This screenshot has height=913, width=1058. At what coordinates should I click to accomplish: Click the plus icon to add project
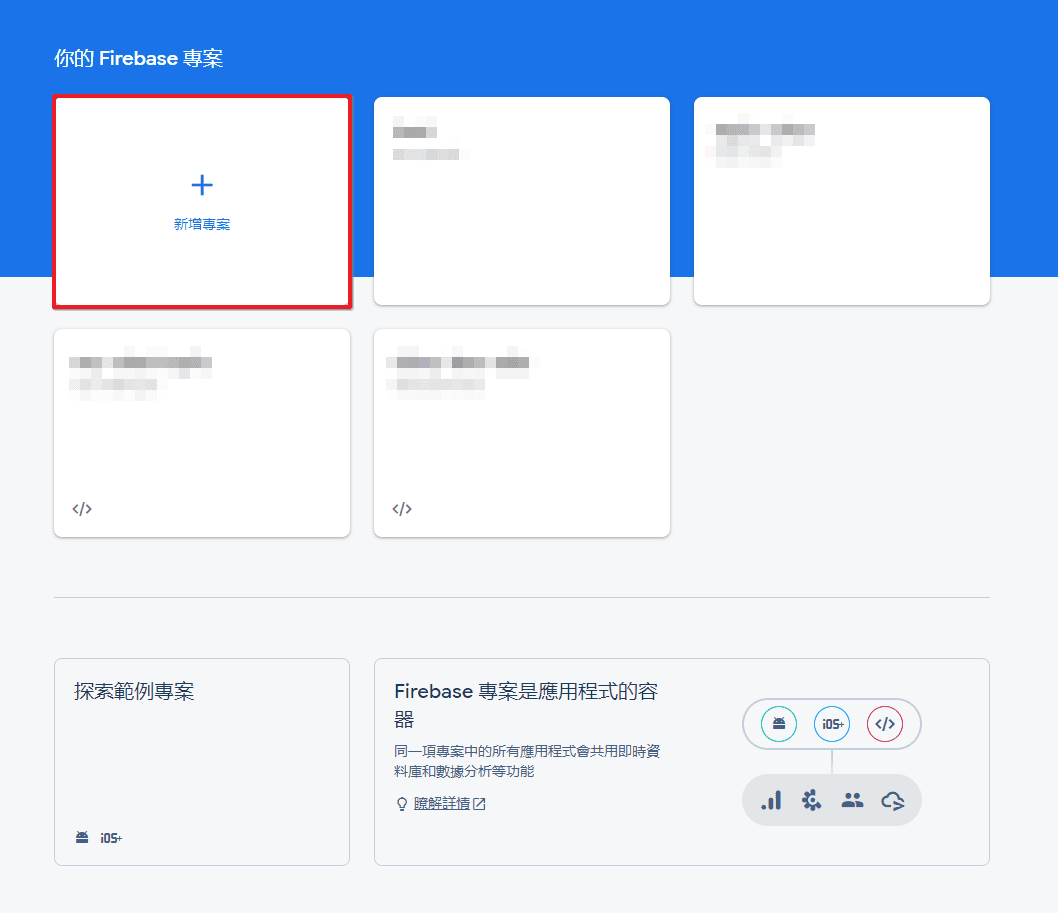tap(202, 185)
